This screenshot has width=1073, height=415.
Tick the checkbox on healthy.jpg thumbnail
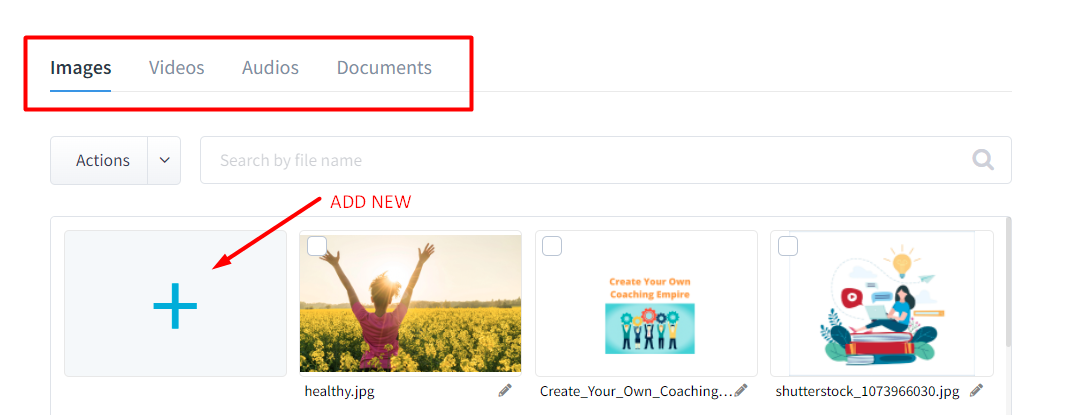pyautogui.click(x=317, y=246)
